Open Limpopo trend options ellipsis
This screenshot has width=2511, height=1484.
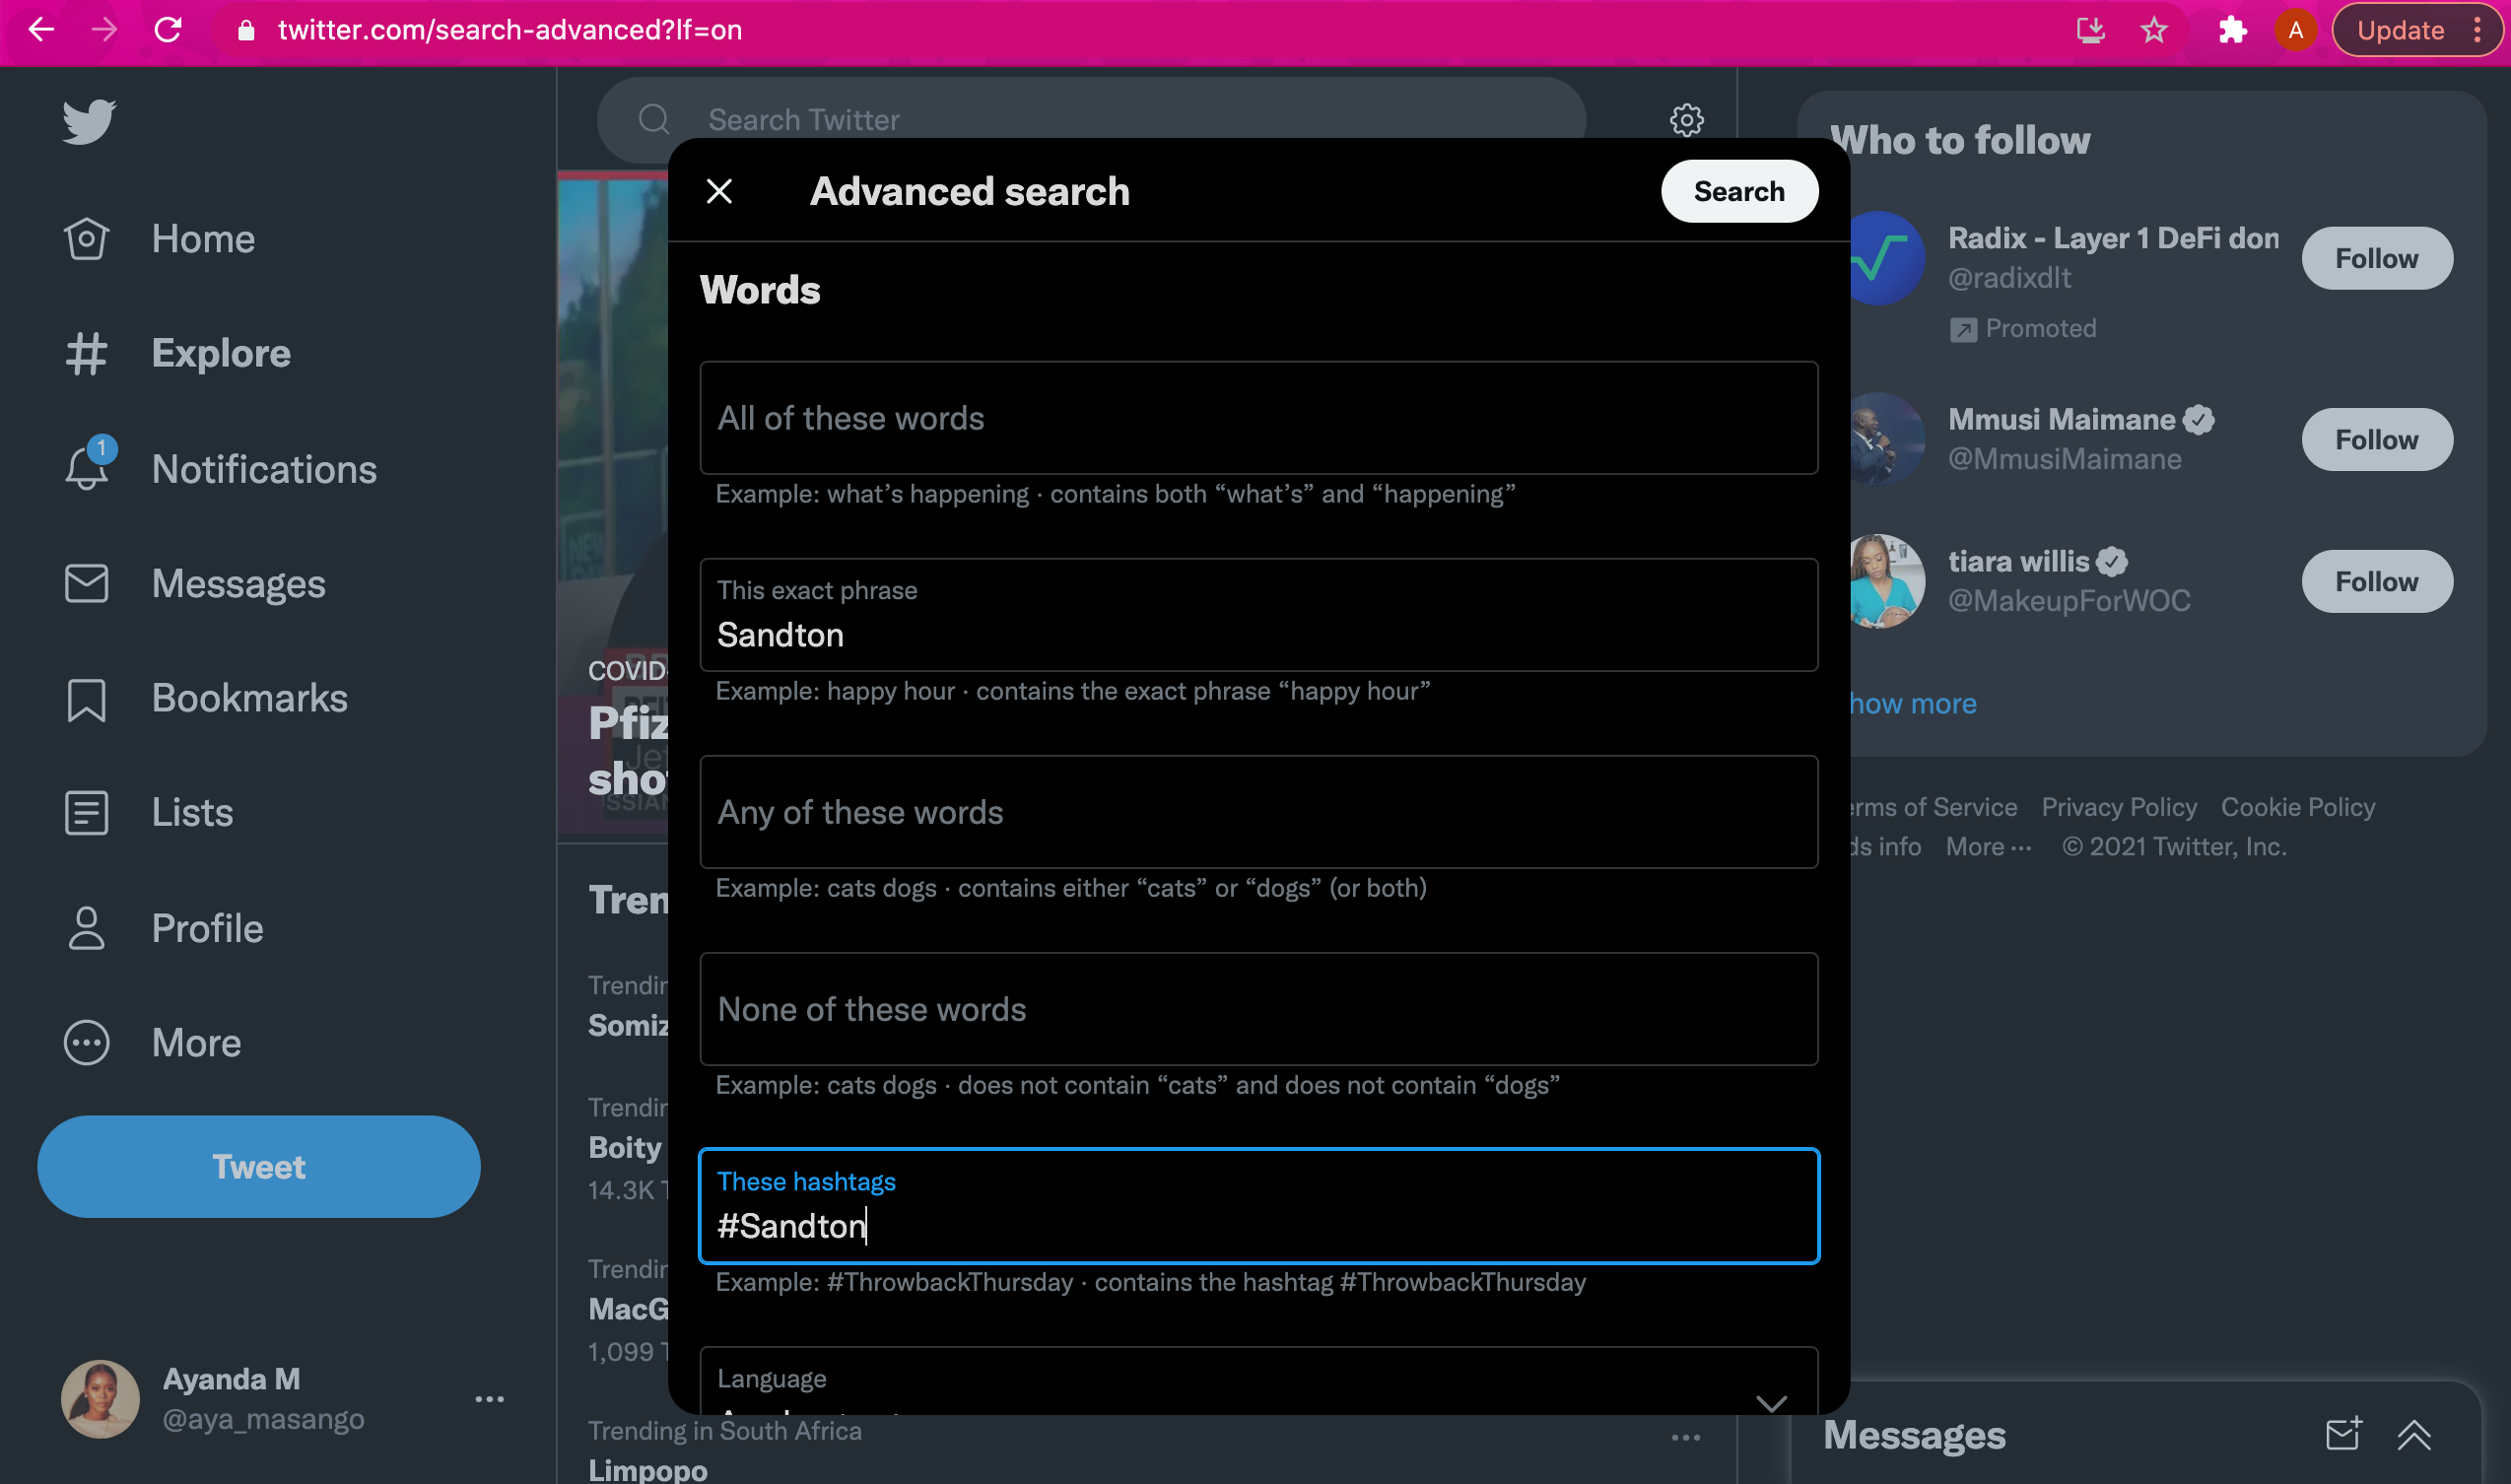tap(1685, 1438)
